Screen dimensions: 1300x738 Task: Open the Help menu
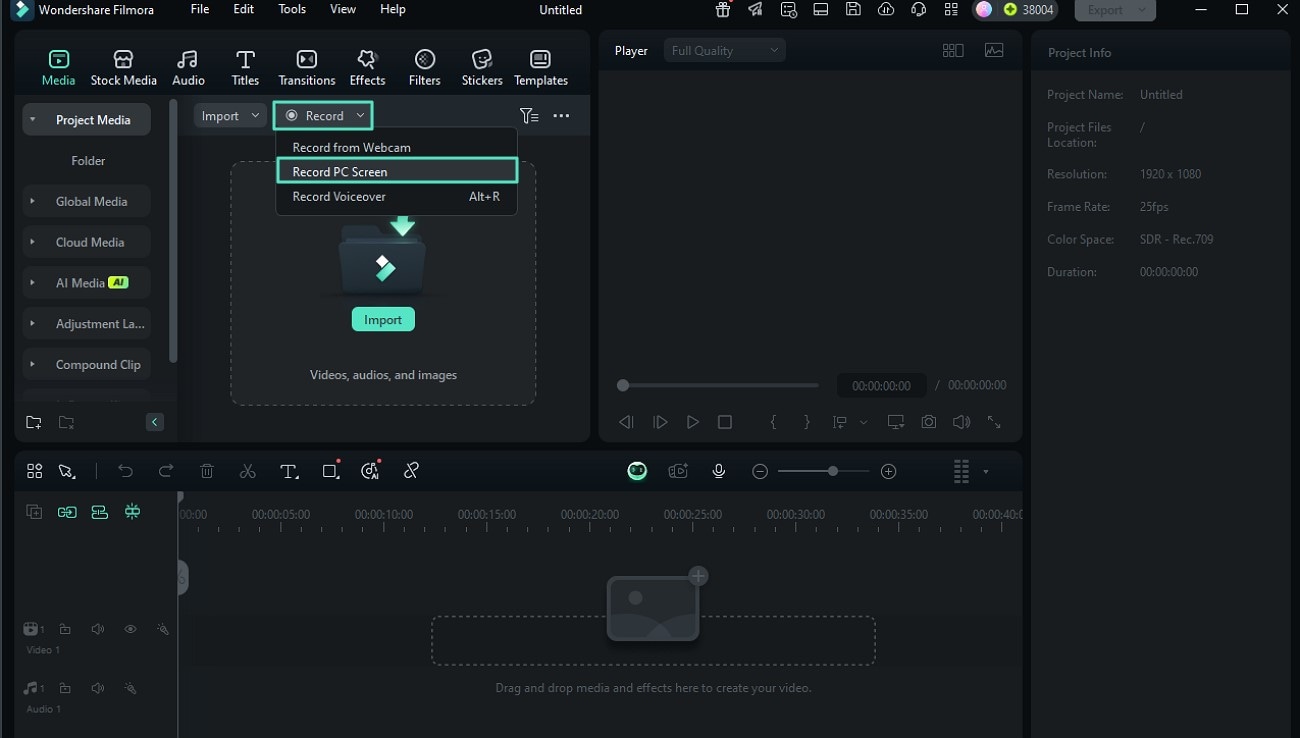pos(393,9)
